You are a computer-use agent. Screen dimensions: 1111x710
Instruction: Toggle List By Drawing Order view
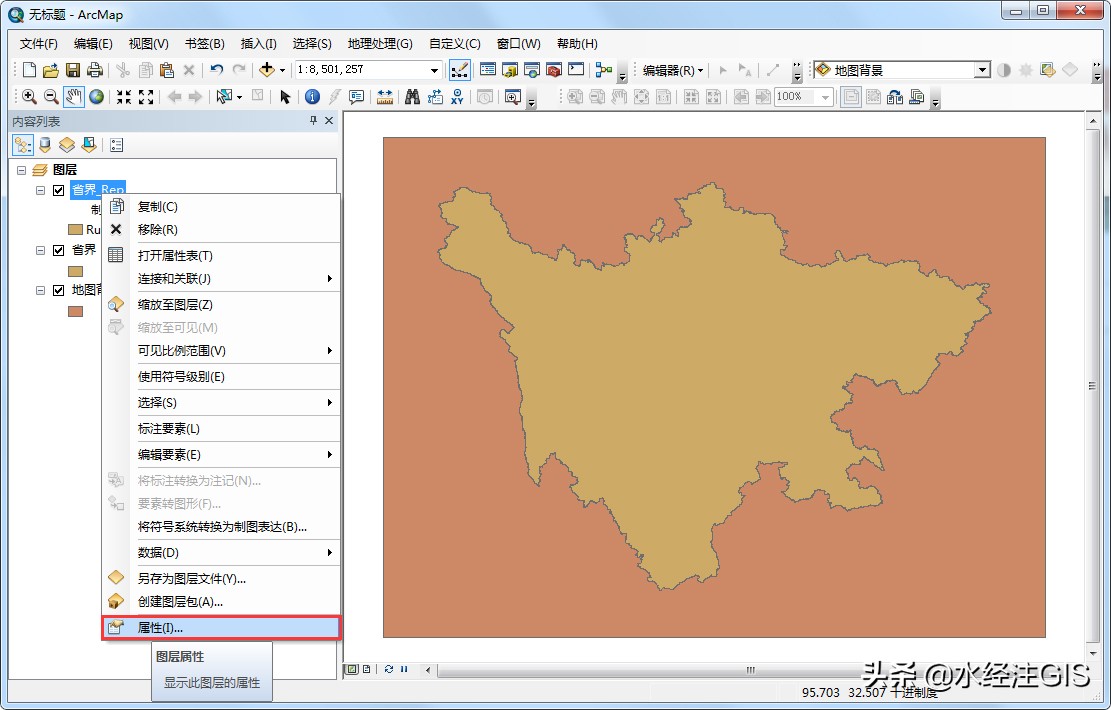point(23,145)
